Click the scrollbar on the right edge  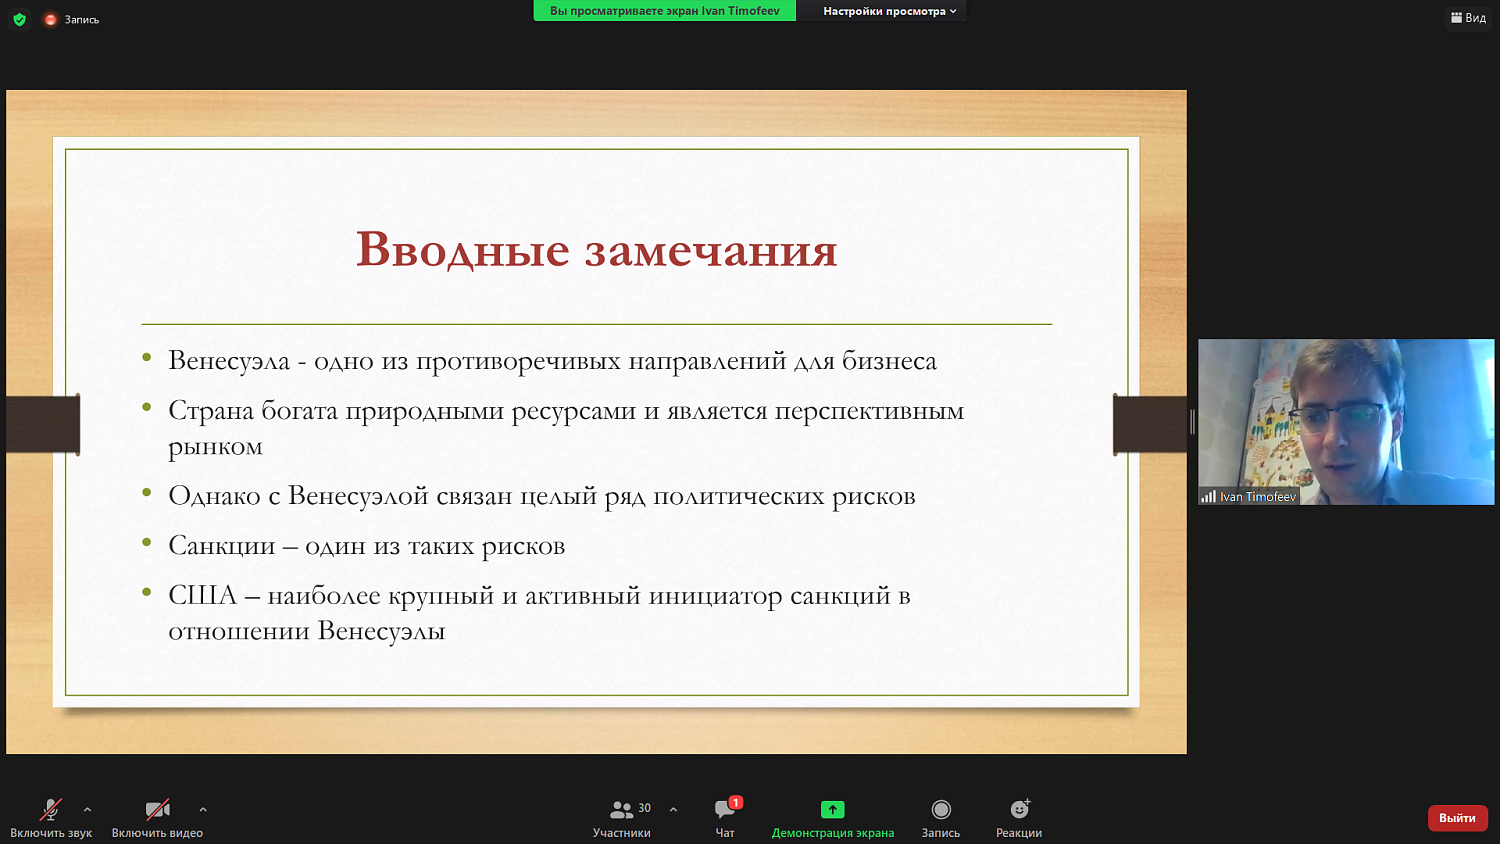point(1191,422)
